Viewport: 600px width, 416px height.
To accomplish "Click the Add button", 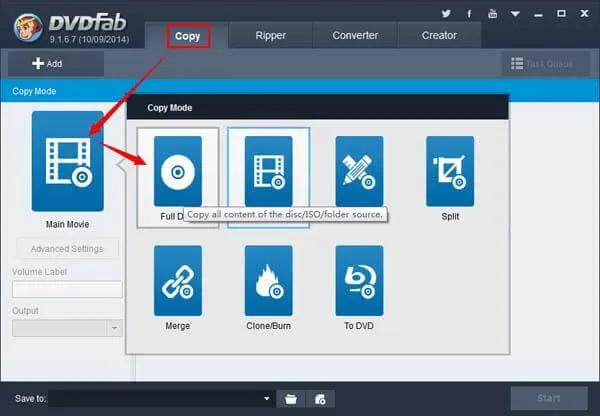I will tap(47, 63).
